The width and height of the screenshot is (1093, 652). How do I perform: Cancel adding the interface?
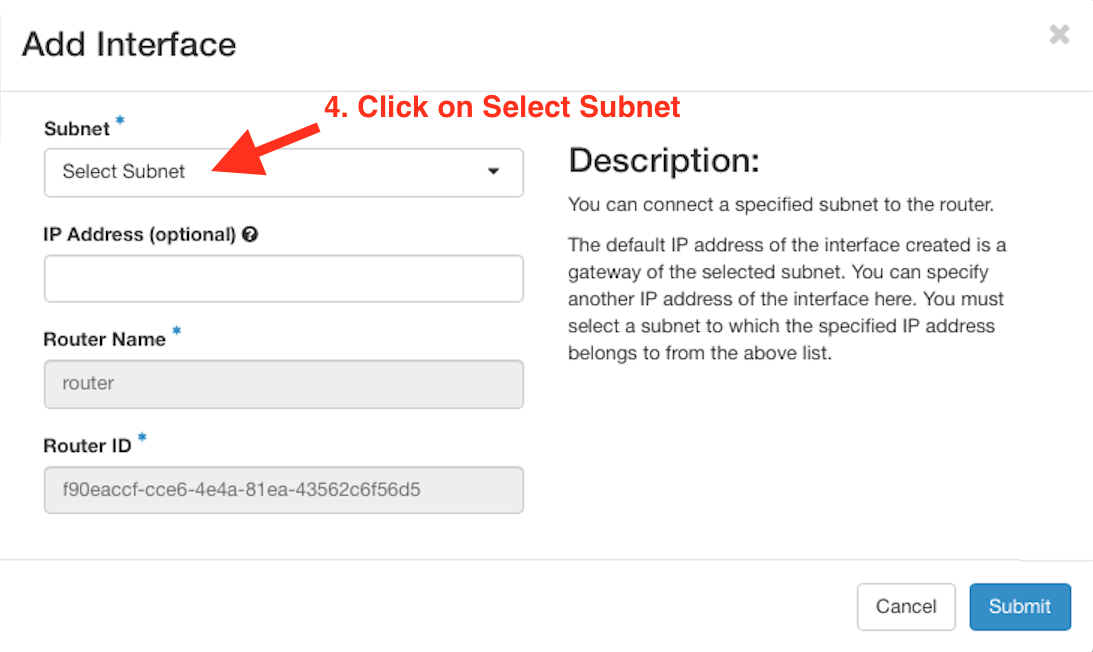click(906, 607)
